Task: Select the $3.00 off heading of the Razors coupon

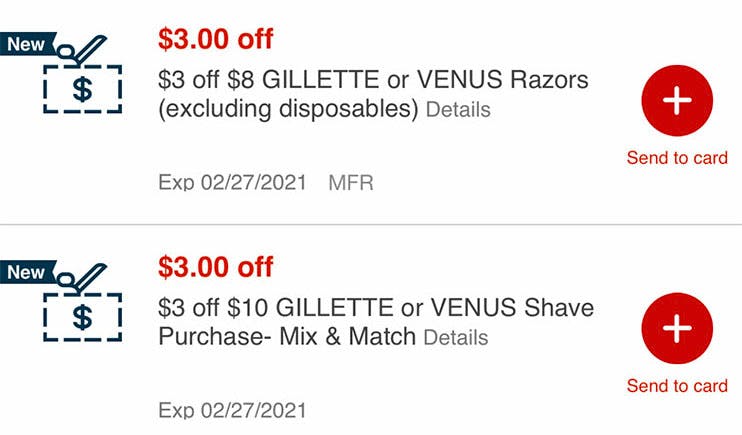Action: [x=216, y=39]
